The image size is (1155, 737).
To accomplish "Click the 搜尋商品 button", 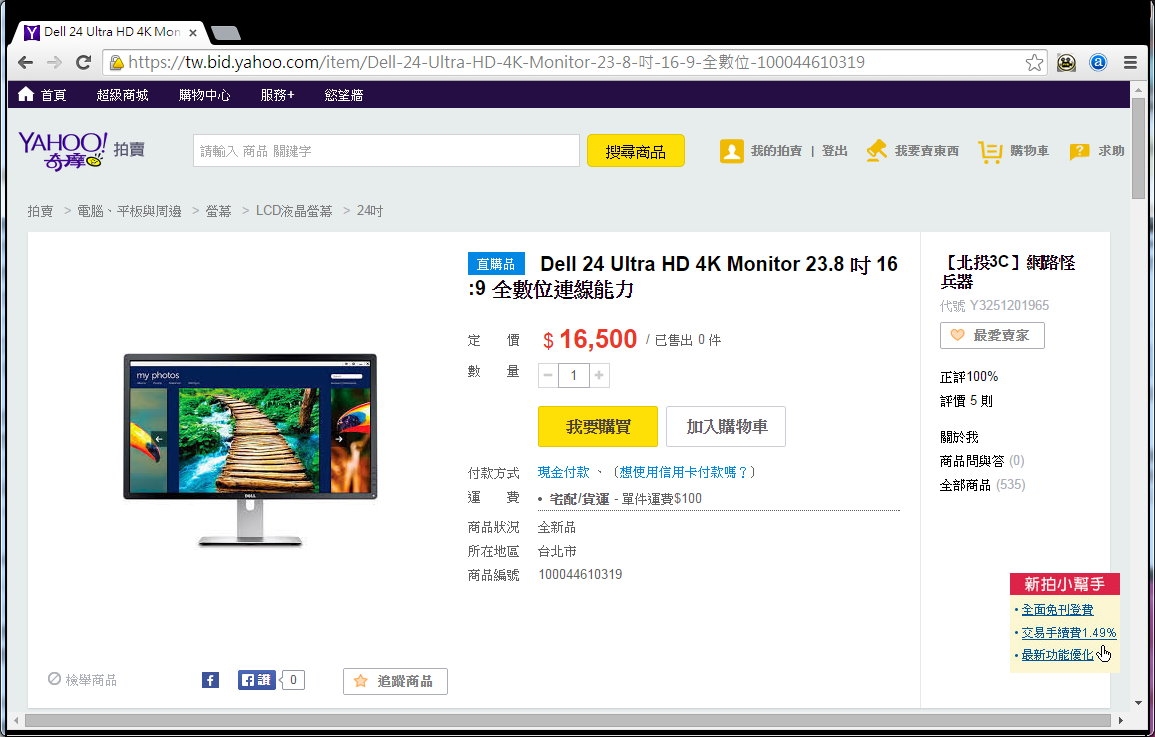I will (636, 151).
